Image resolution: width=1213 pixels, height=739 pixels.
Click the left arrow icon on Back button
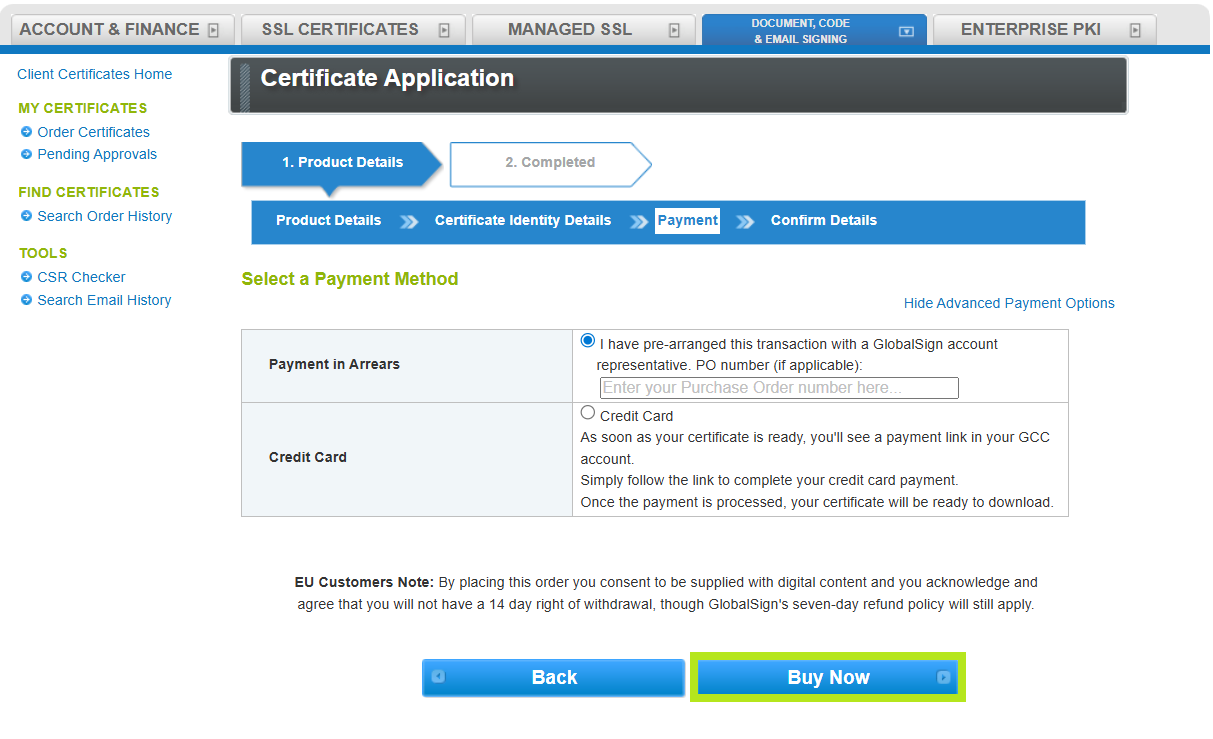(438, 677)
